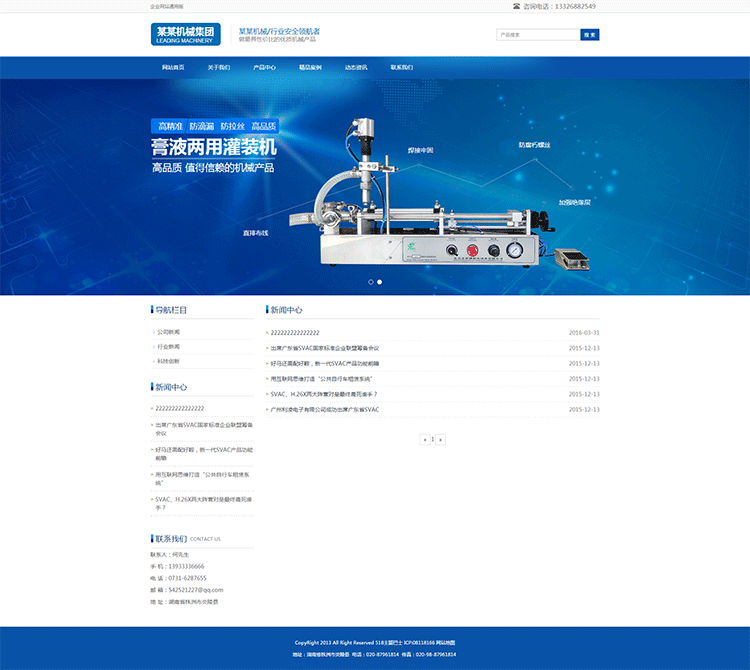
Task: Click the 某某机械集团 logo
Action: point(186,35)
